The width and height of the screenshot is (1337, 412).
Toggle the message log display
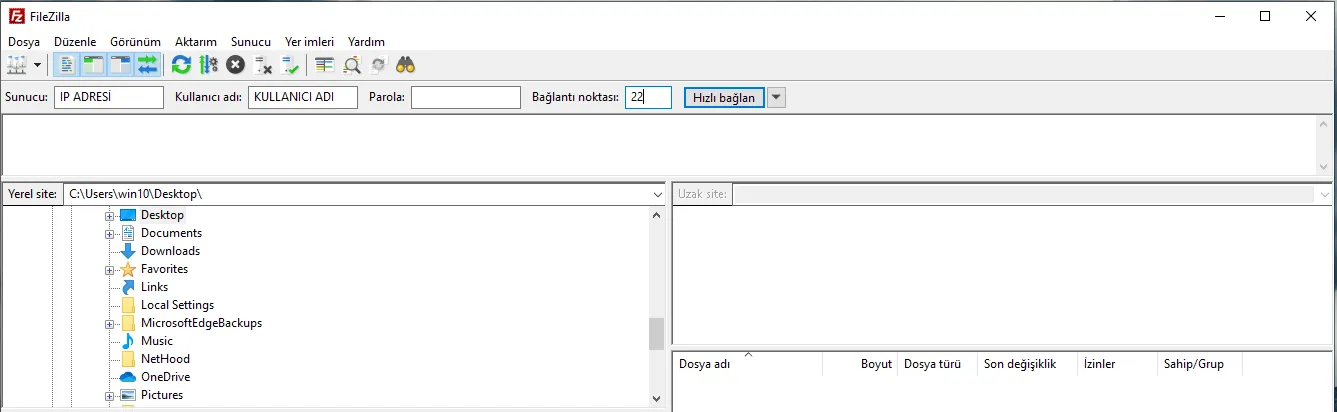click(x=67, y=65)
